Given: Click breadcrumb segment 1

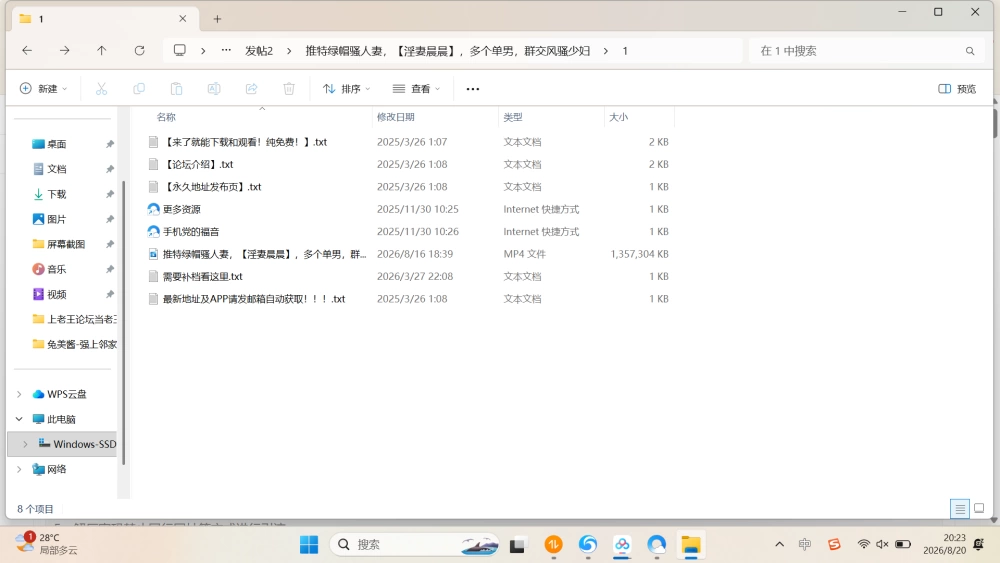Looking at the screenshot, I should tap(625, 51).
